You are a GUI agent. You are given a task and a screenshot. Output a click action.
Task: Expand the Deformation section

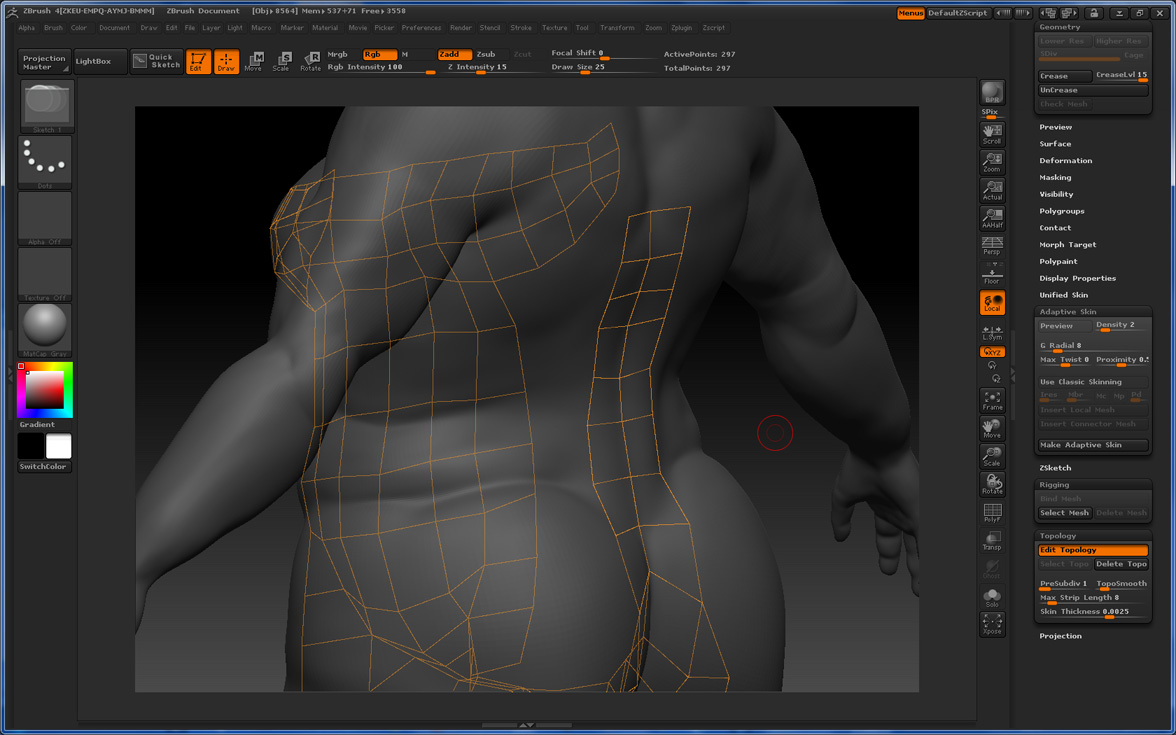(1066, 160)
